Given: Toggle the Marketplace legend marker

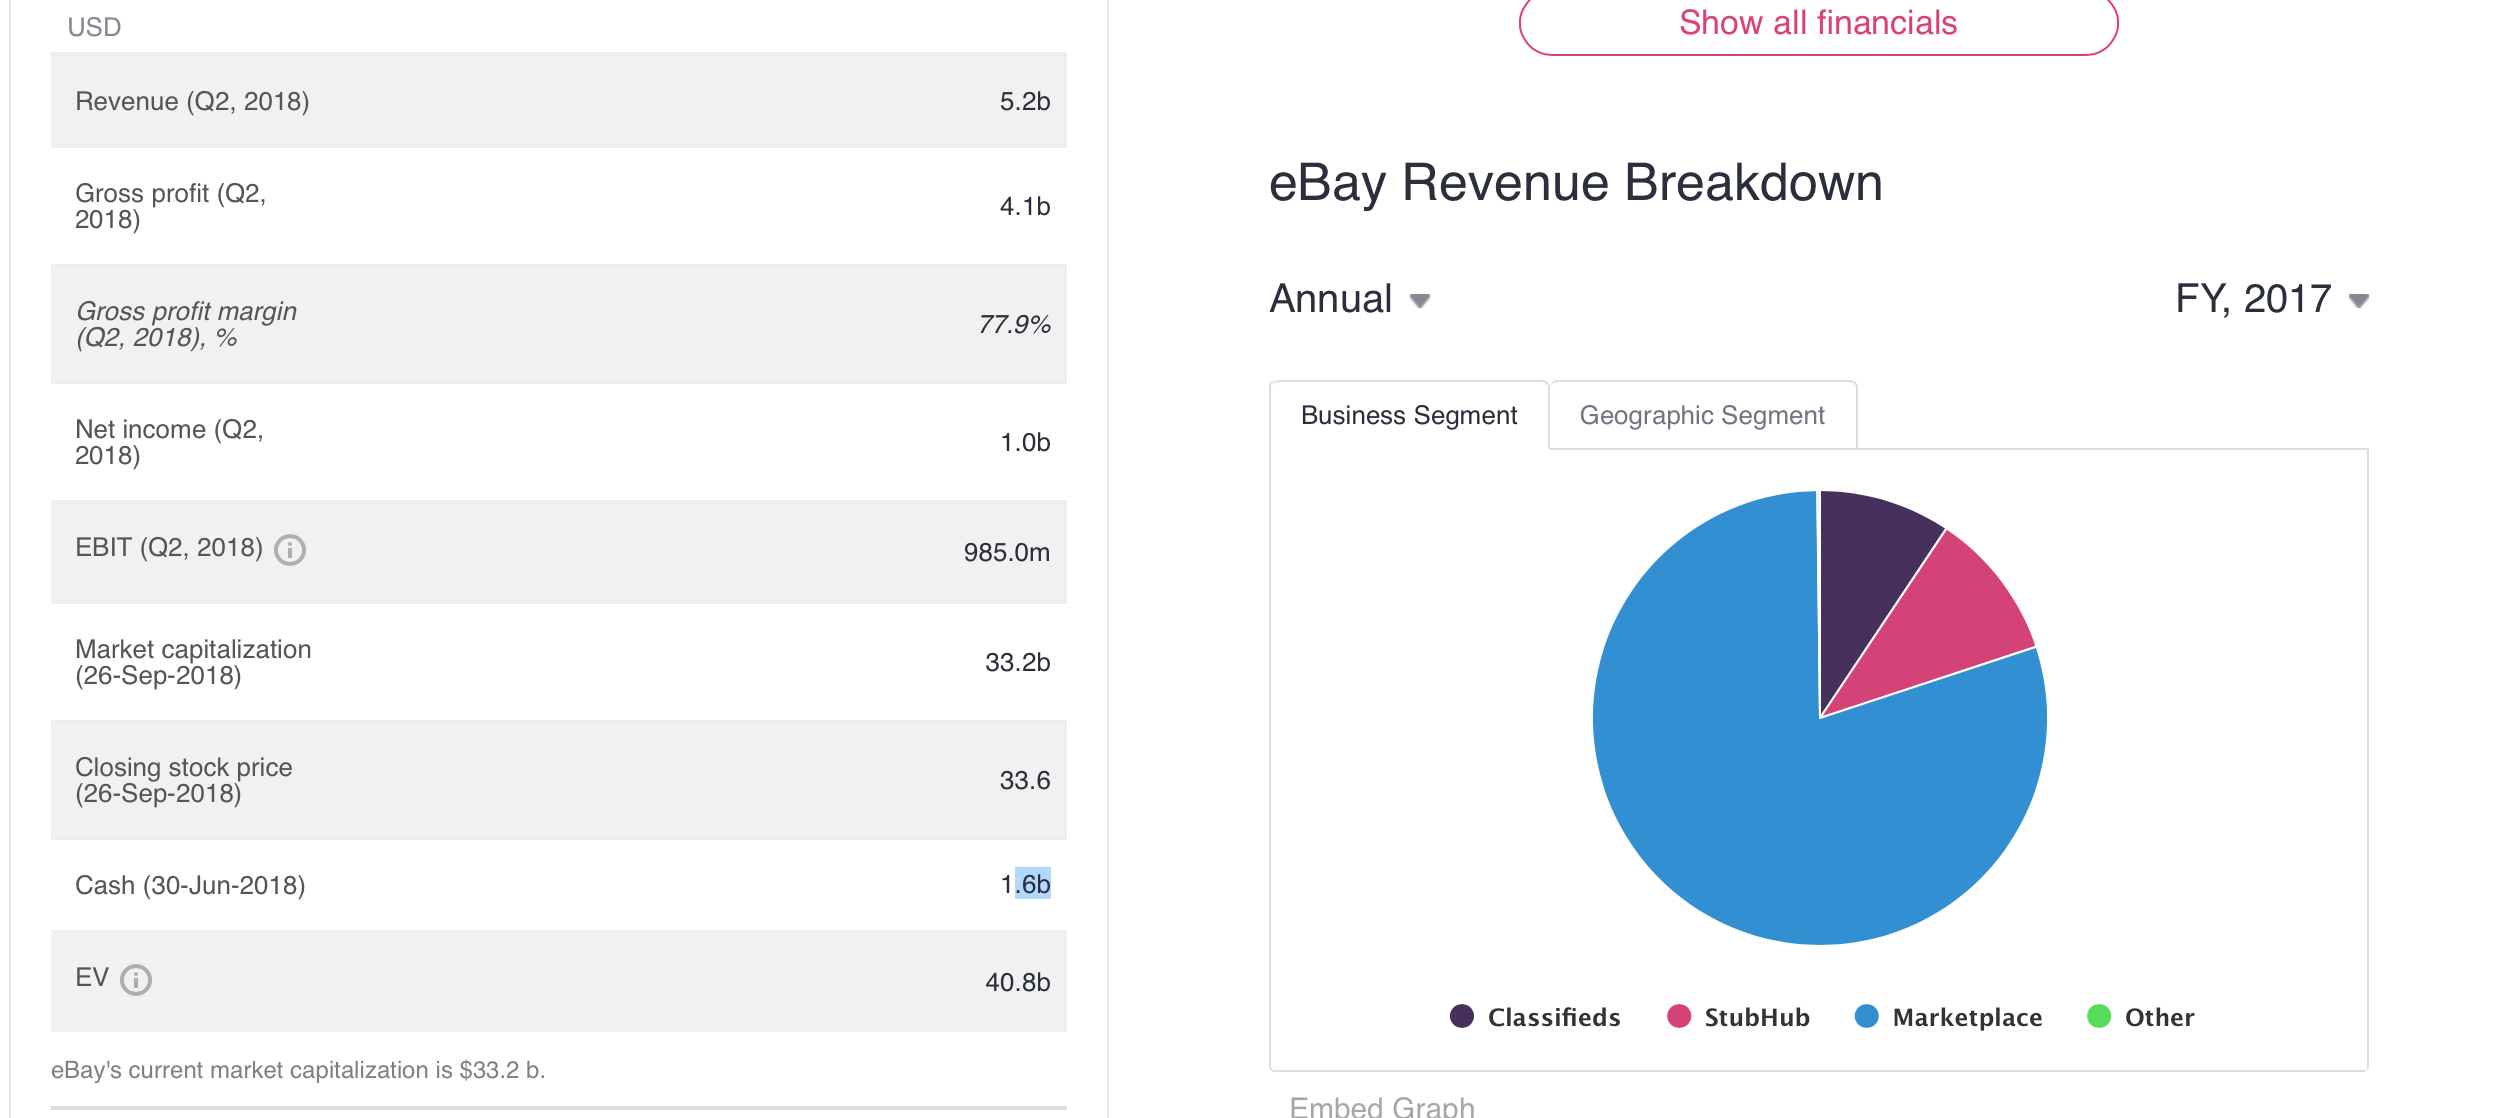Looking at the screenshot, I should click(1866, 1016).
